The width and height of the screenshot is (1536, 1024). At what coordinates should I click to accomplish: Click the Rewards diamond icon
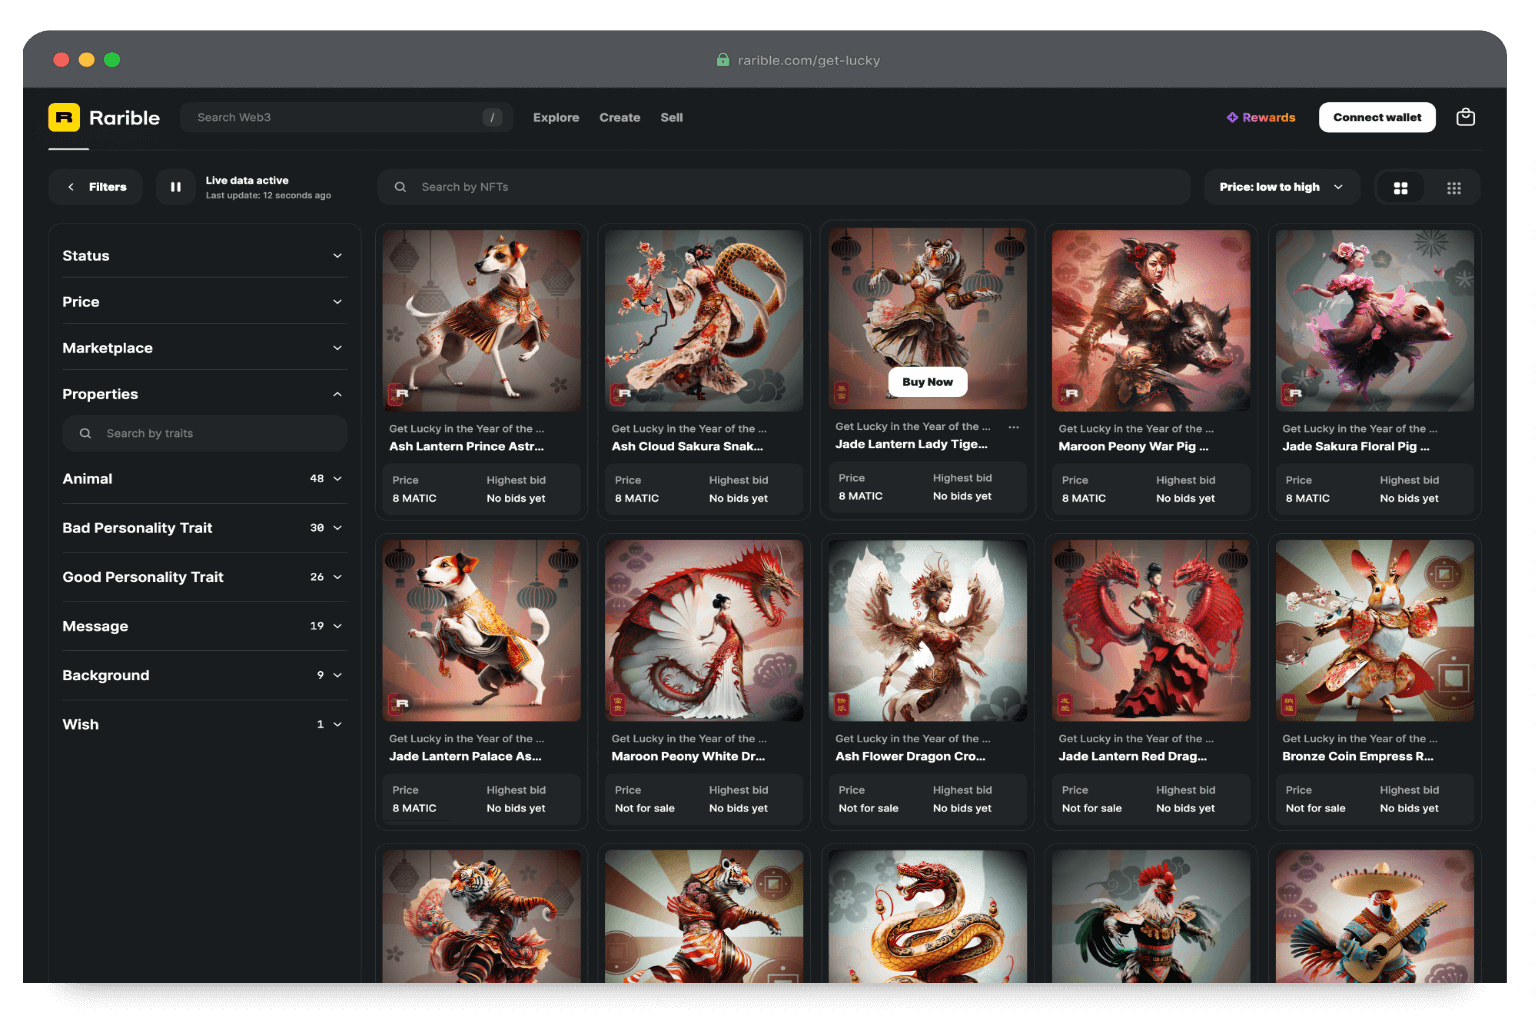(1232, 117)
